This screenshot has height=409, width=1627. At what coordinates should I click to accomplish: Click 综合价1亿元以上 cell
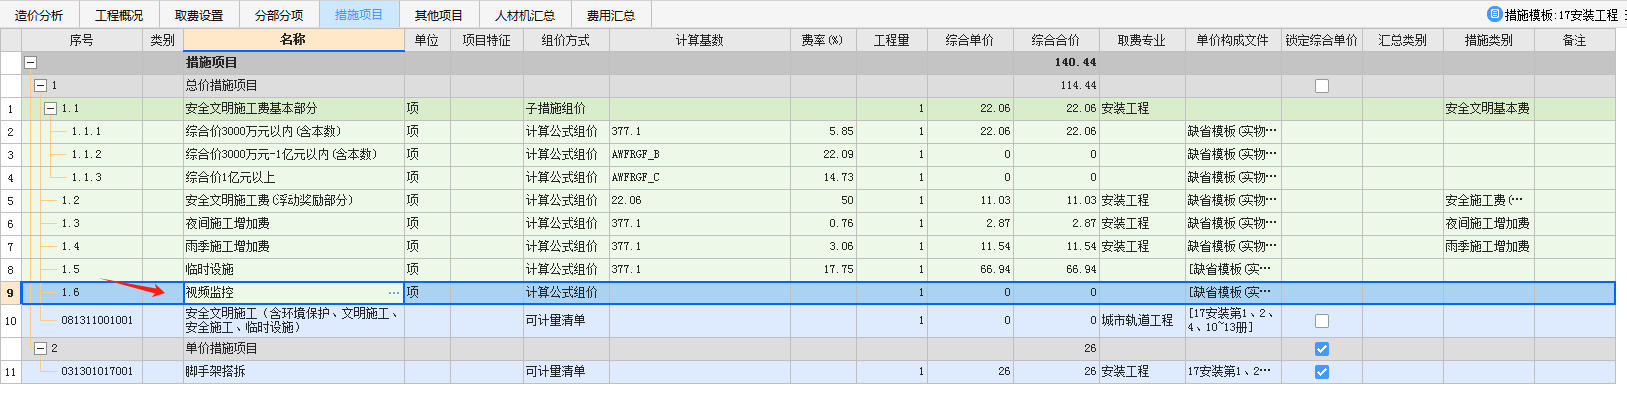coord(294,177)
